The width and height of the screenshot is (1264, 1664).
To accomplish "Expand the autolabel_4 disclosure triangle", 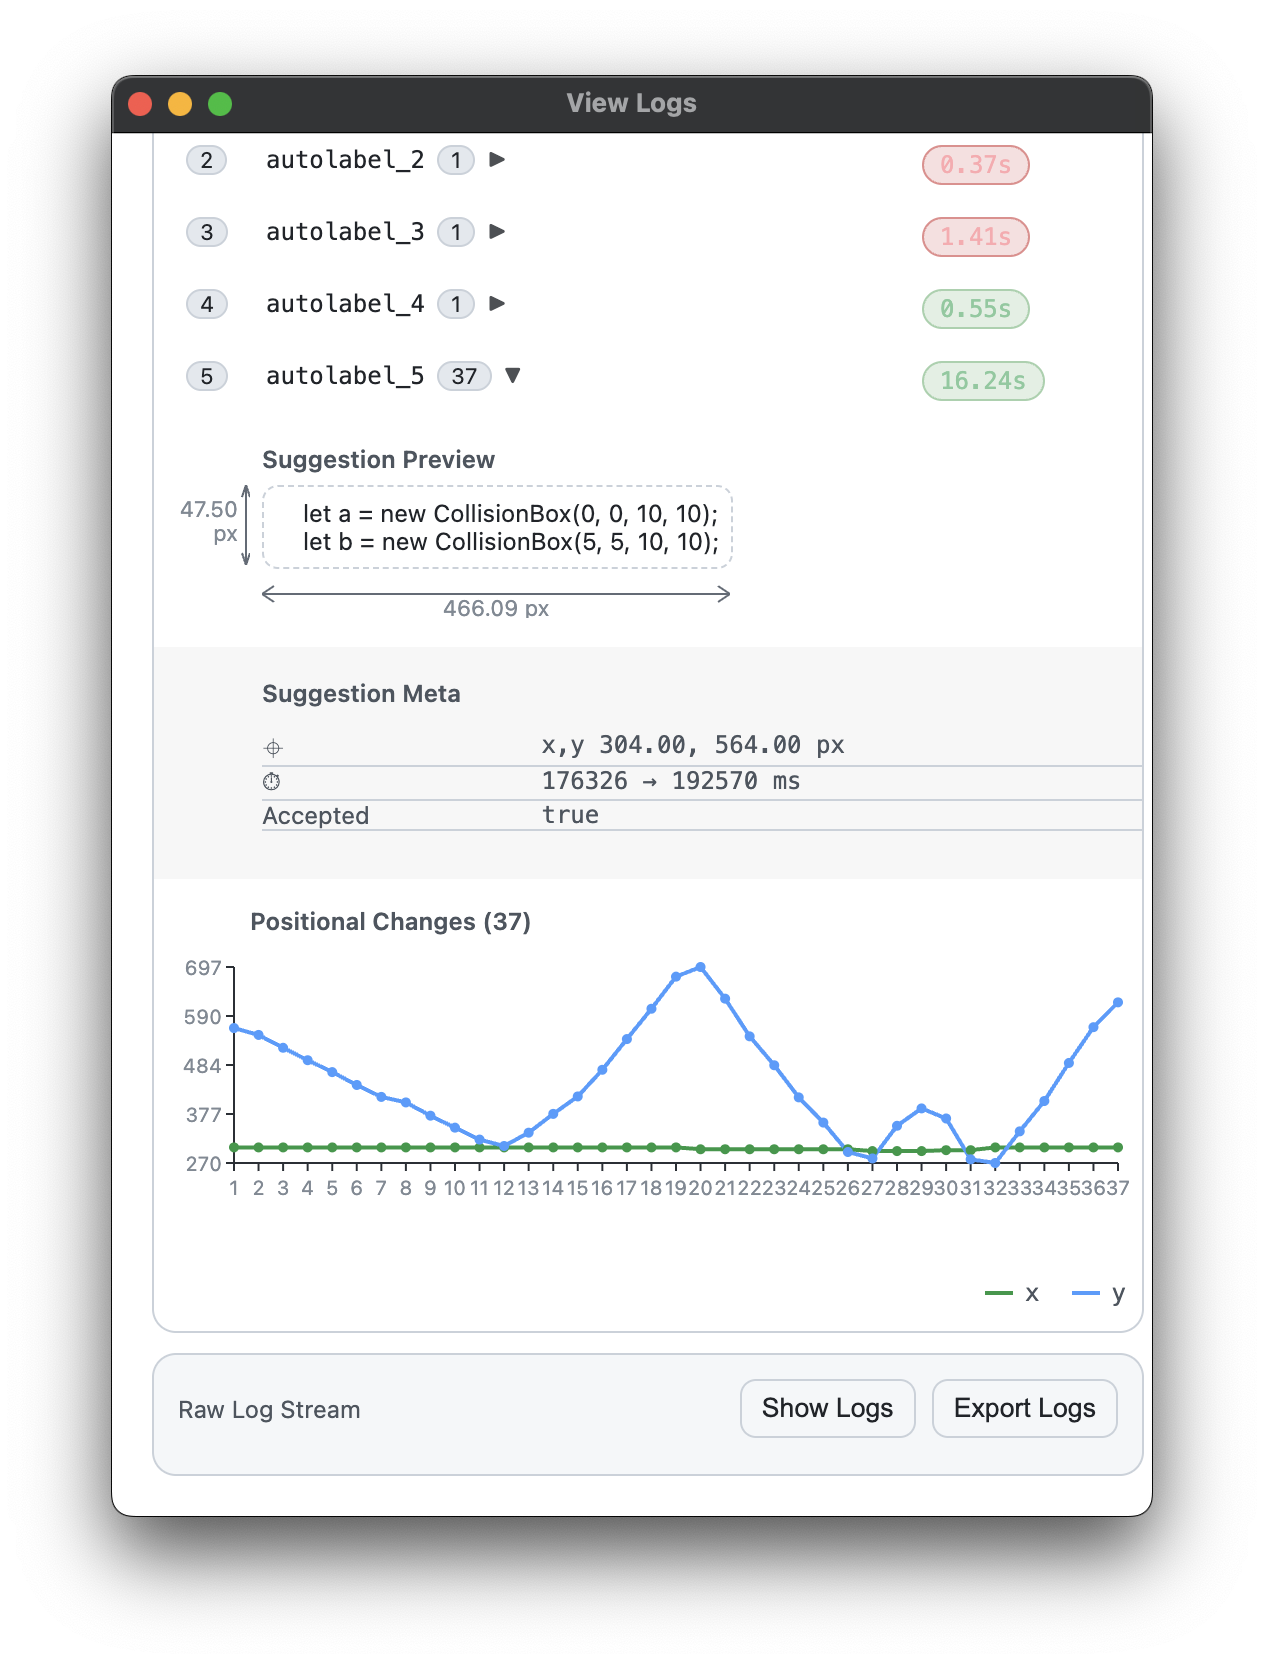I will tap(497, 304).
